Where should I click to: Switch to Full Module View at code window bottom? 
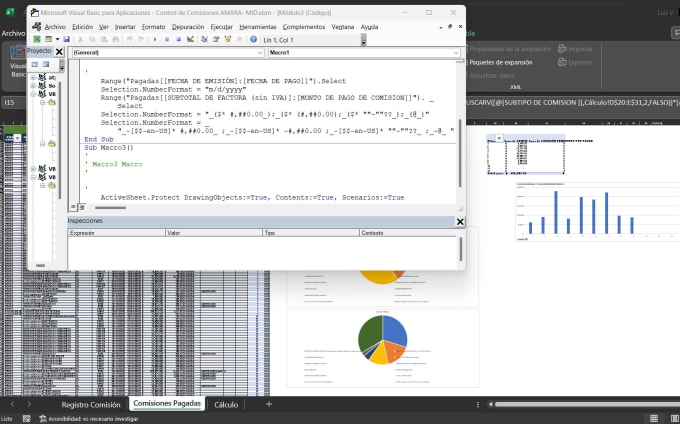point(82,207)
